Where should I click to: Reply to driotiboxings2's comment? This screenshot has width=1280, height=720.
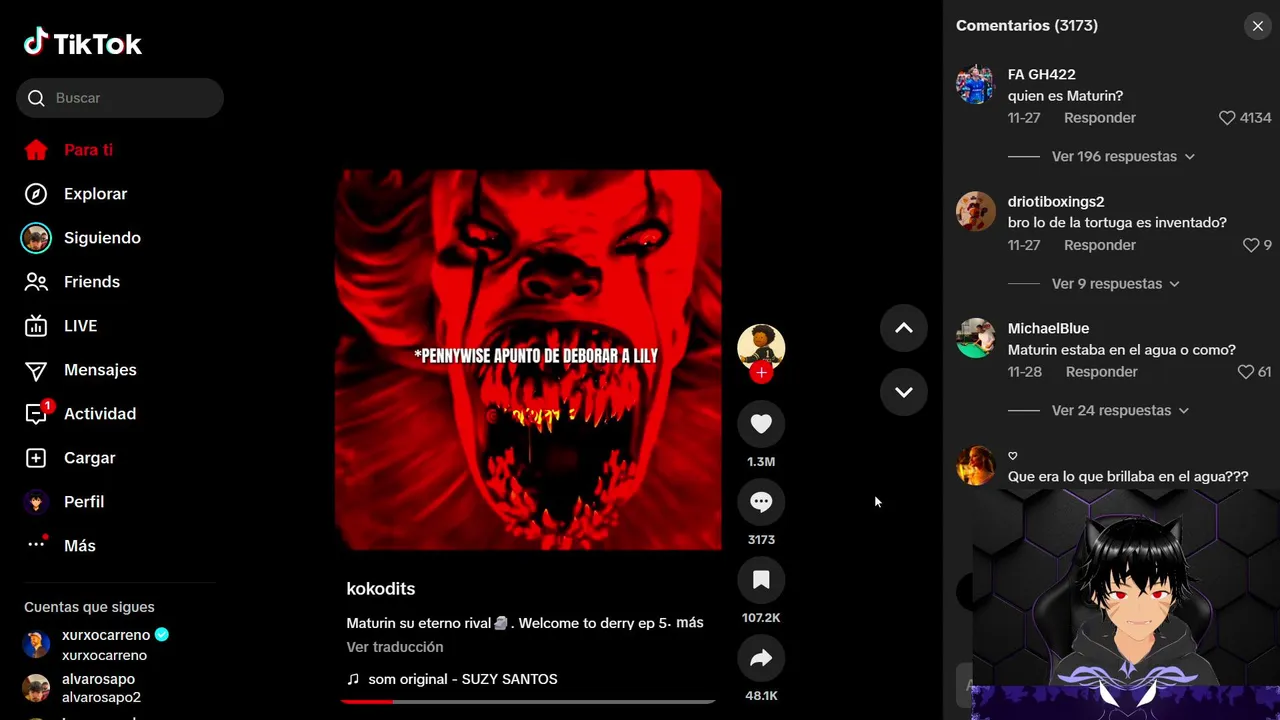click(x=1100, y=245)
